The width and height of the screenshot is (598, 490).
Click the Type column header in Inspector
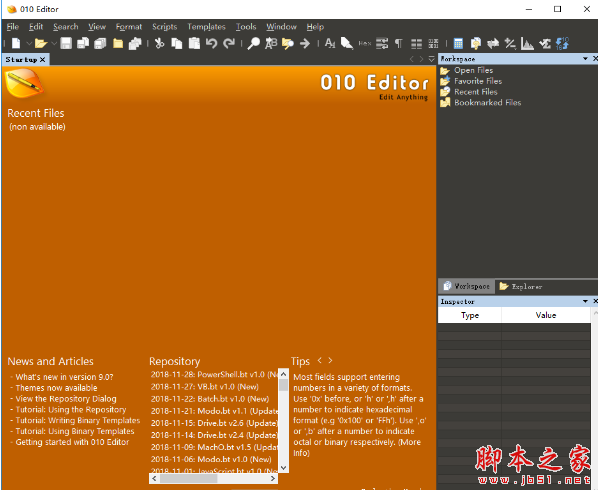[469, 315]
